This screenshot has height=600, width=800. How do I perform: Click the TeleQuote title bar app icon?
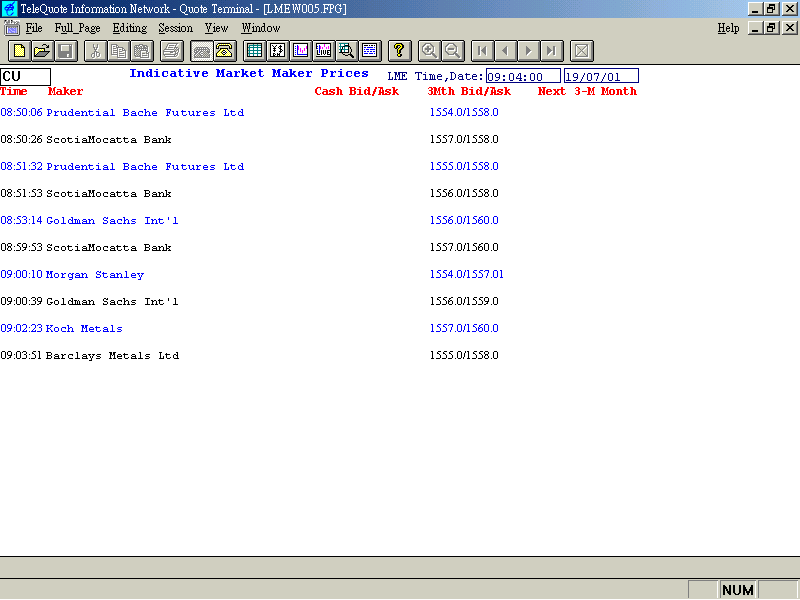(9, 9)
